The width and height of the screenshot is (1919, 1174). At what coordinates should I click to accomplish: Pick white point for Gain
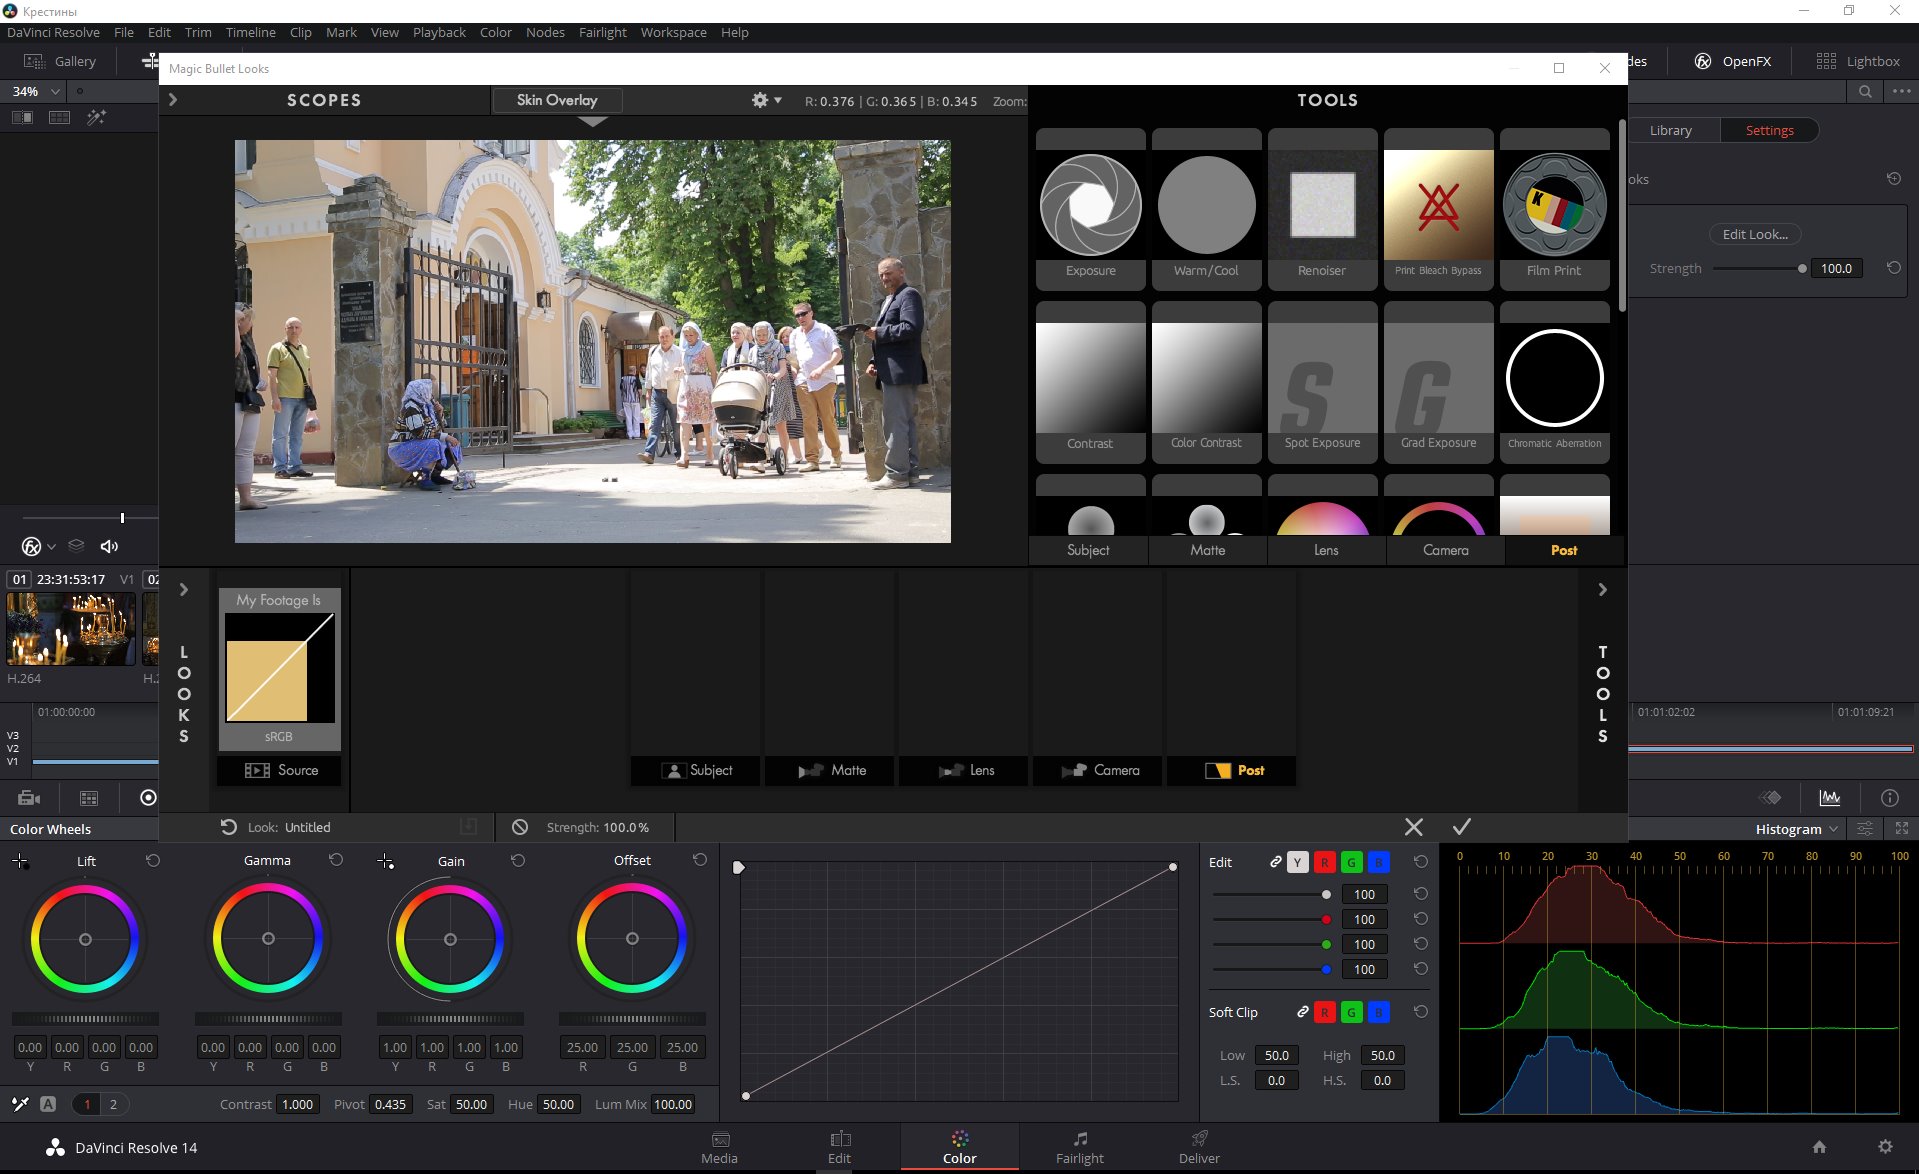pos(385,861)
